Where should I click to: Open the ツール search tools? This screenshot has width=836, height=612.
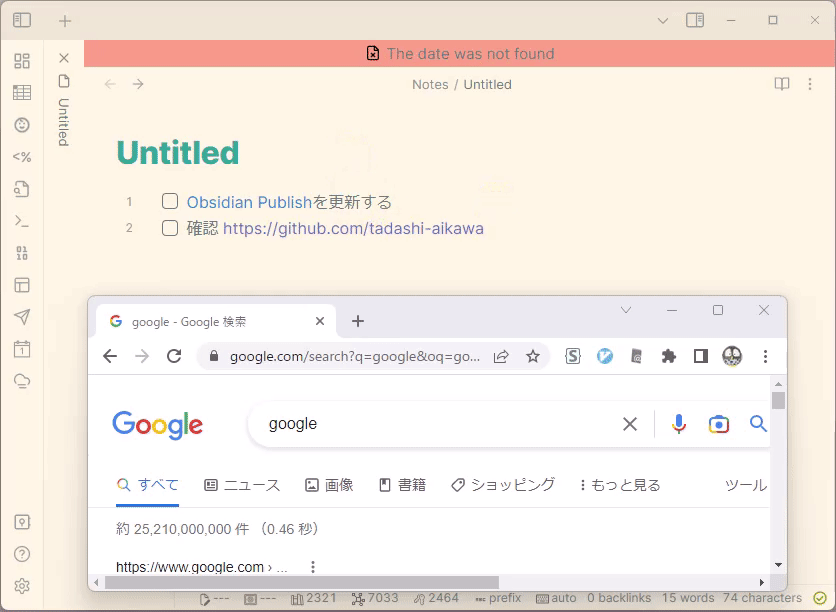click(x=745, y=485)
